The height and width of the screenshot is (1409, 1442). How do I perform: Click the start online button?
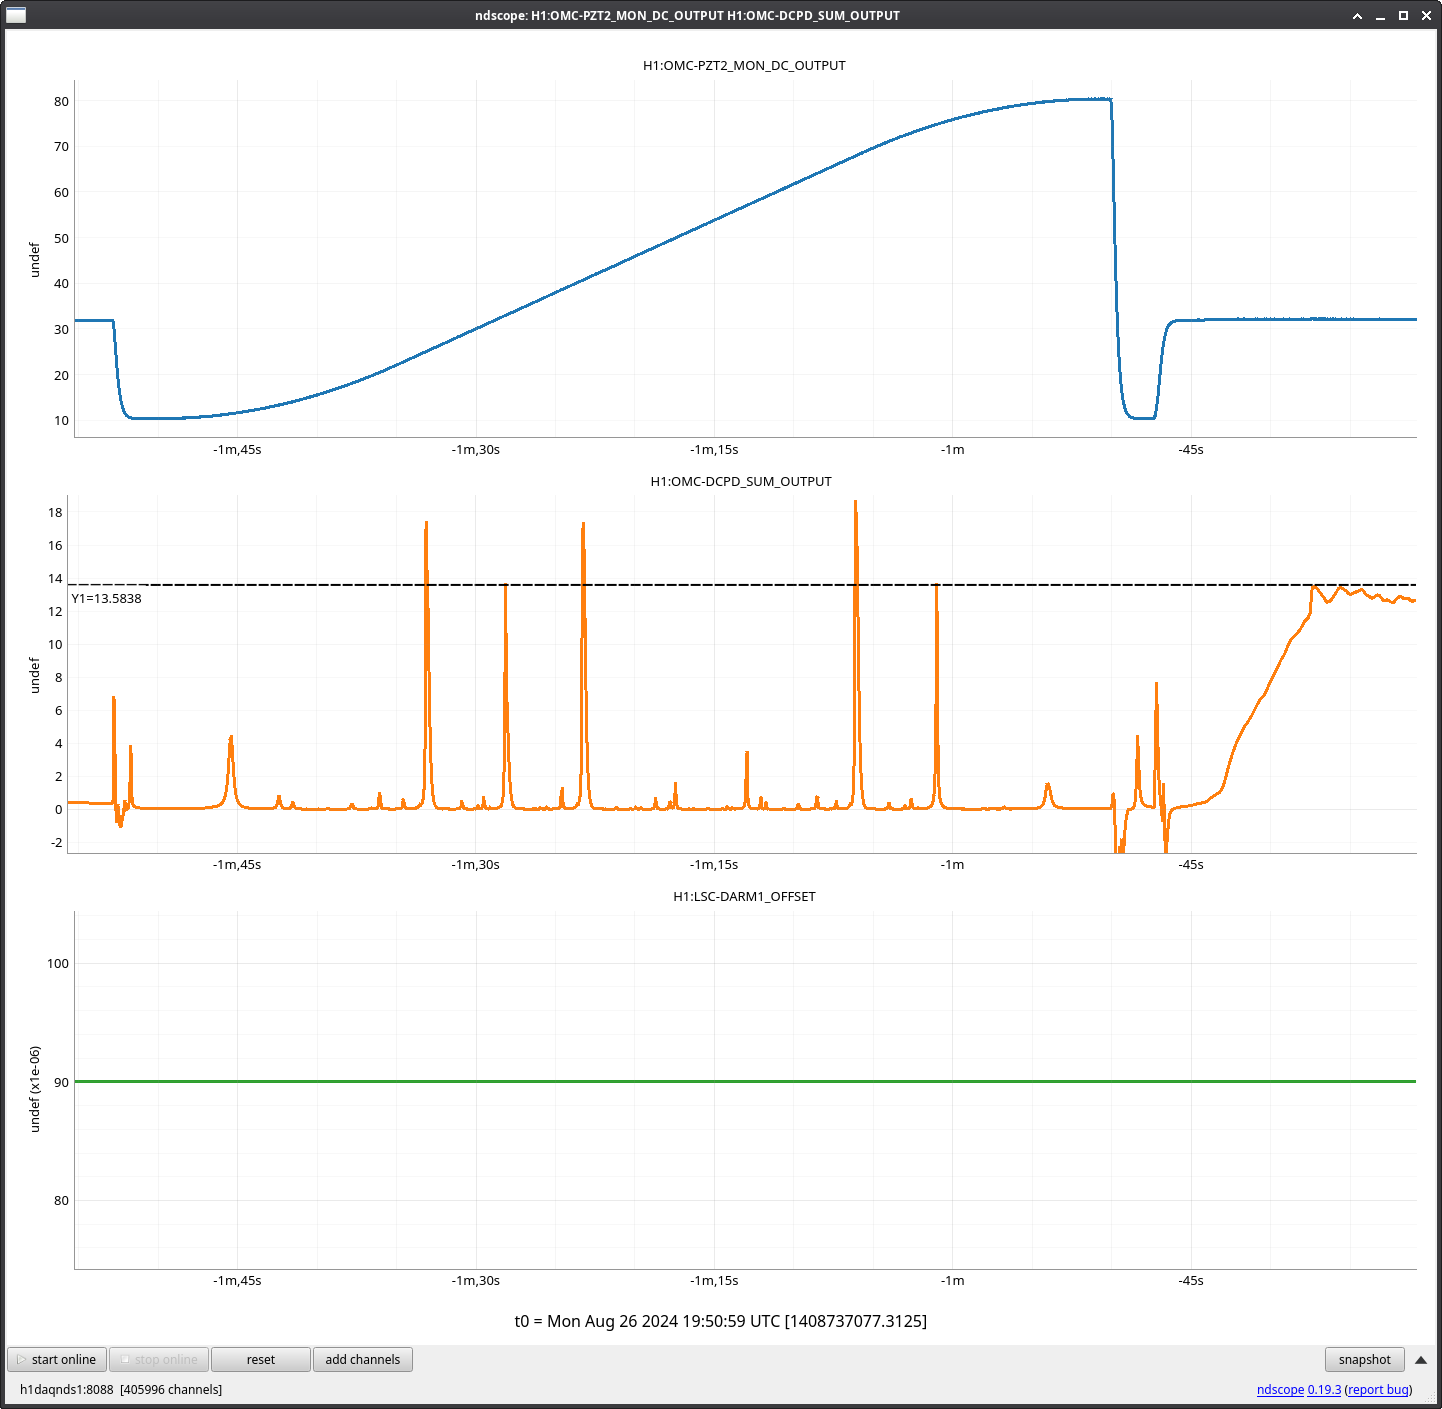(x=57, y=1359)
